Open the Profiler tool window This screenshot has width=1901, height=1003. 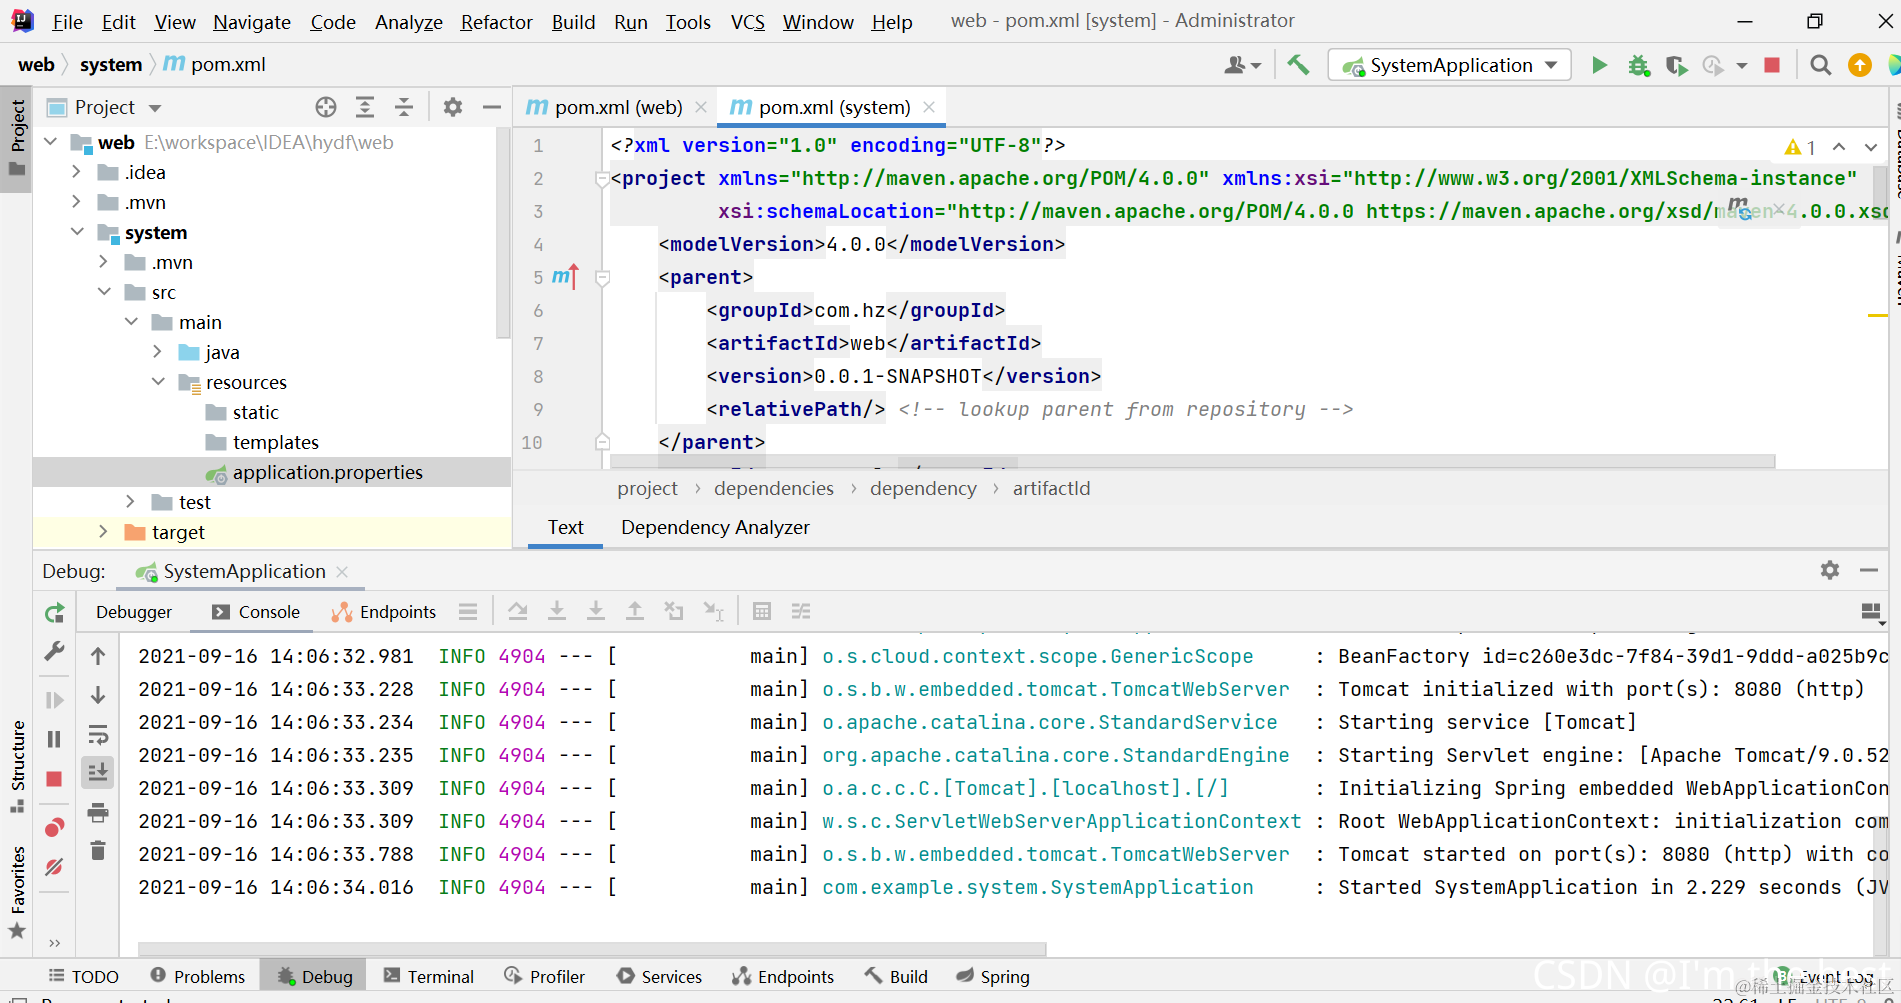[545, 976]
